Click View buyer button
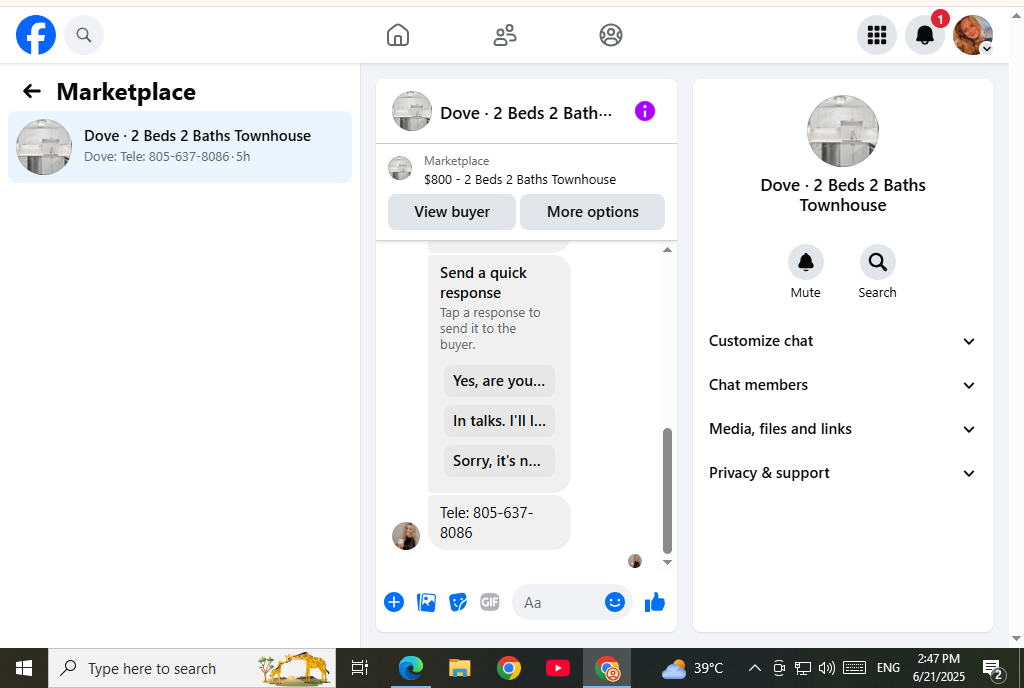 click(452, 211)
